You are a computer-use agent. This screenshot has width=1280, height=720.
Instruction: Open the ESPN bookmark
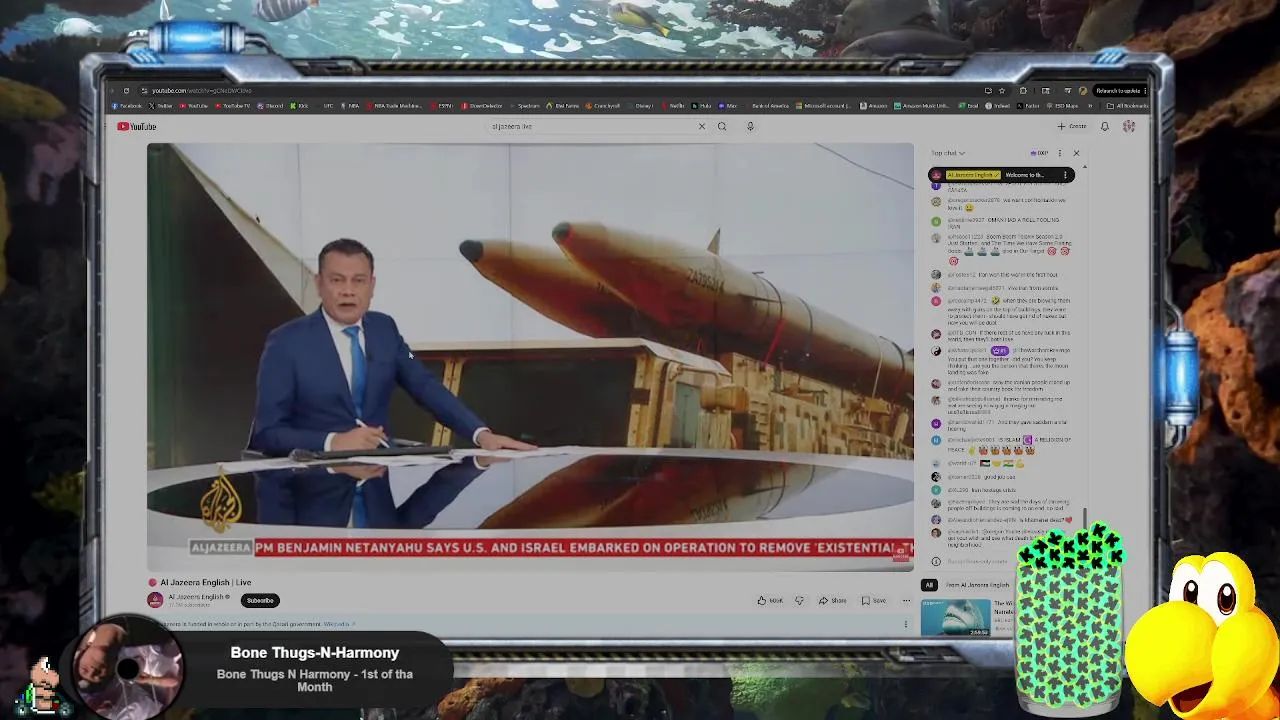[441, 106]
